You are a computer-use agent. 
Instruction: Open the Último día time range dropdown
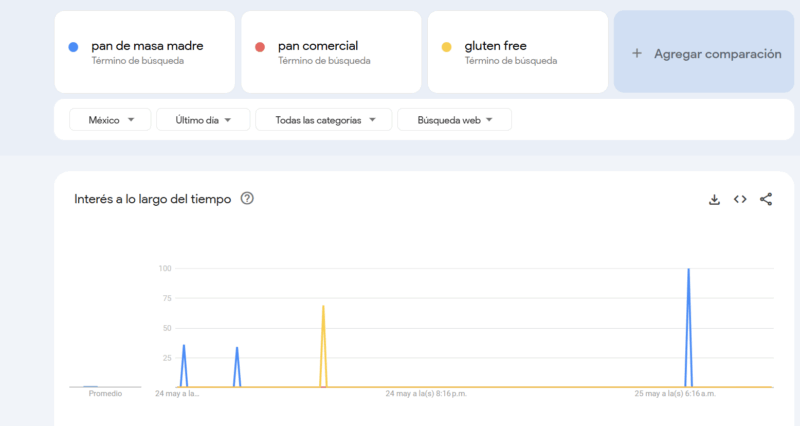[202, 120]
